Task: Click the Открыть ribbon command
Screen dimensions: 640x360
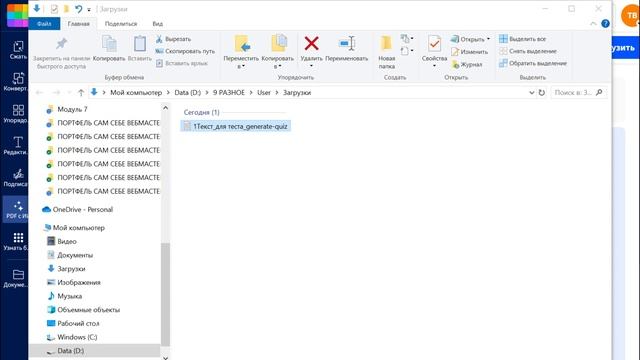Action: coord(470,39)
